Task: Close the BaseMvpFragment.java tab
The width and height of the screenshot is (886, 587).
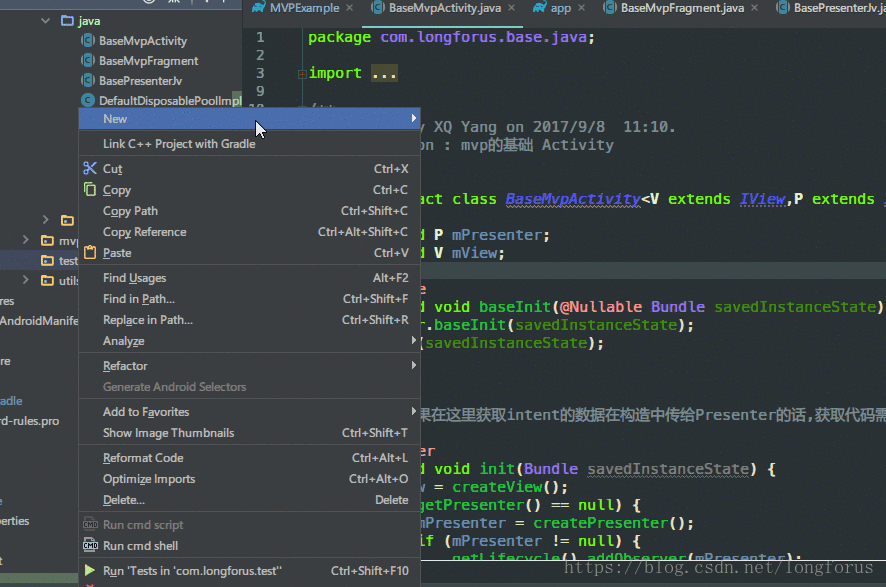Action: 754,8
